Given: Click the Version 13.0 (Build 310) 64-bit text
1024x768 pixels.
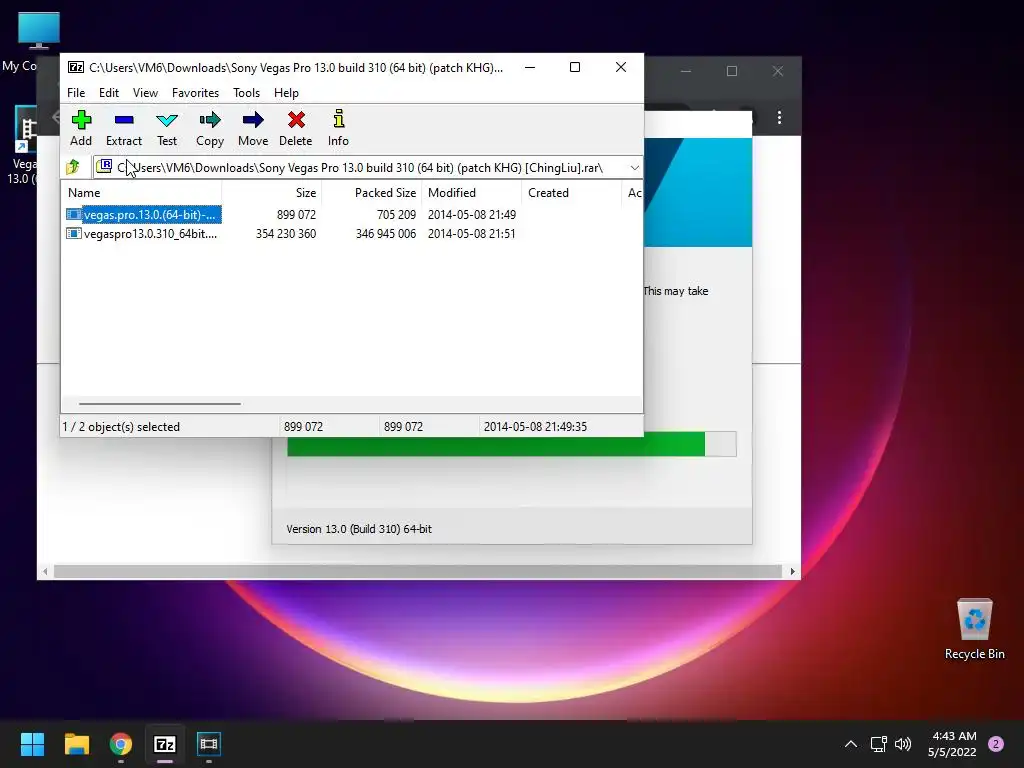Looking at the screenshot, I should (359, 529).
